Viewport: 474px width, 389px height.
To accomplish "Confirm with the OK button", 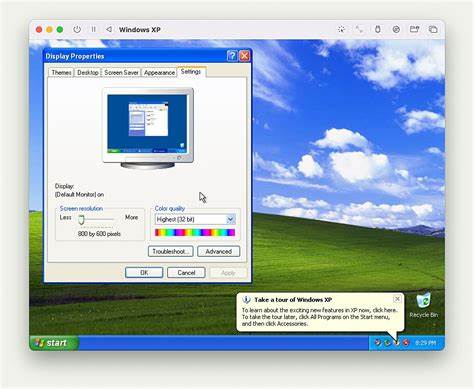I will pos(144,272).
